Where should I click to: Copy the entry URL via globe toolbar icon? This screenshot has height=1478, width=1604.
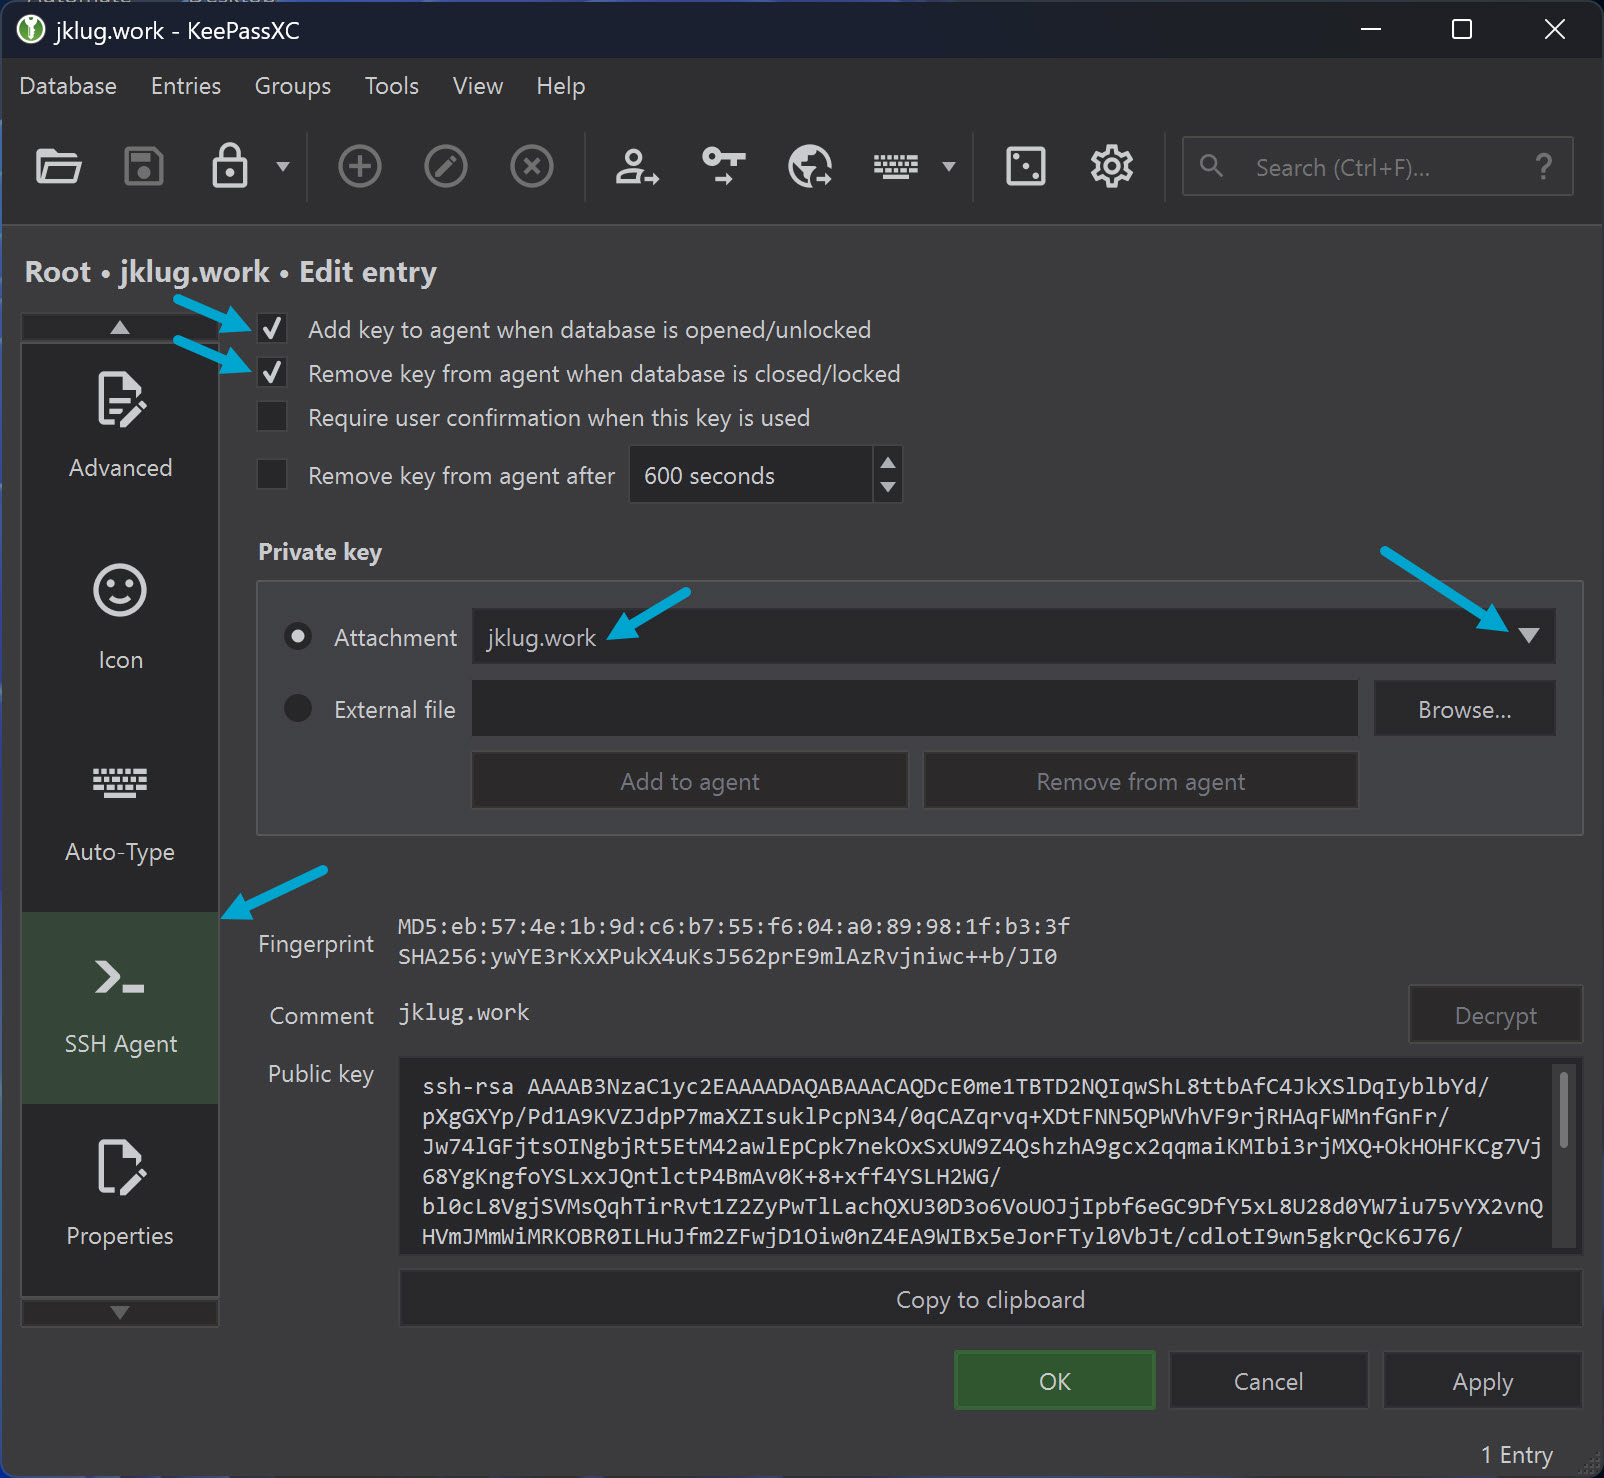tap(809, 166)
